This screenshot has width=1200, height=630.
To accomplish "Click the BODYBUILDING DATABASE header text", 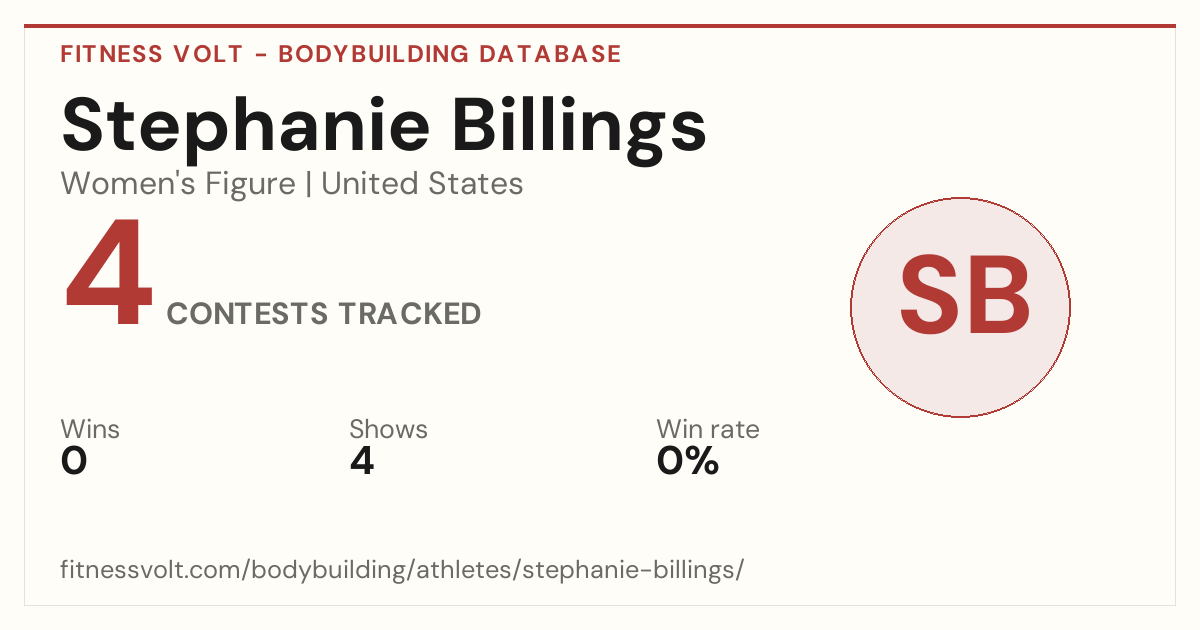I will 450,54.
